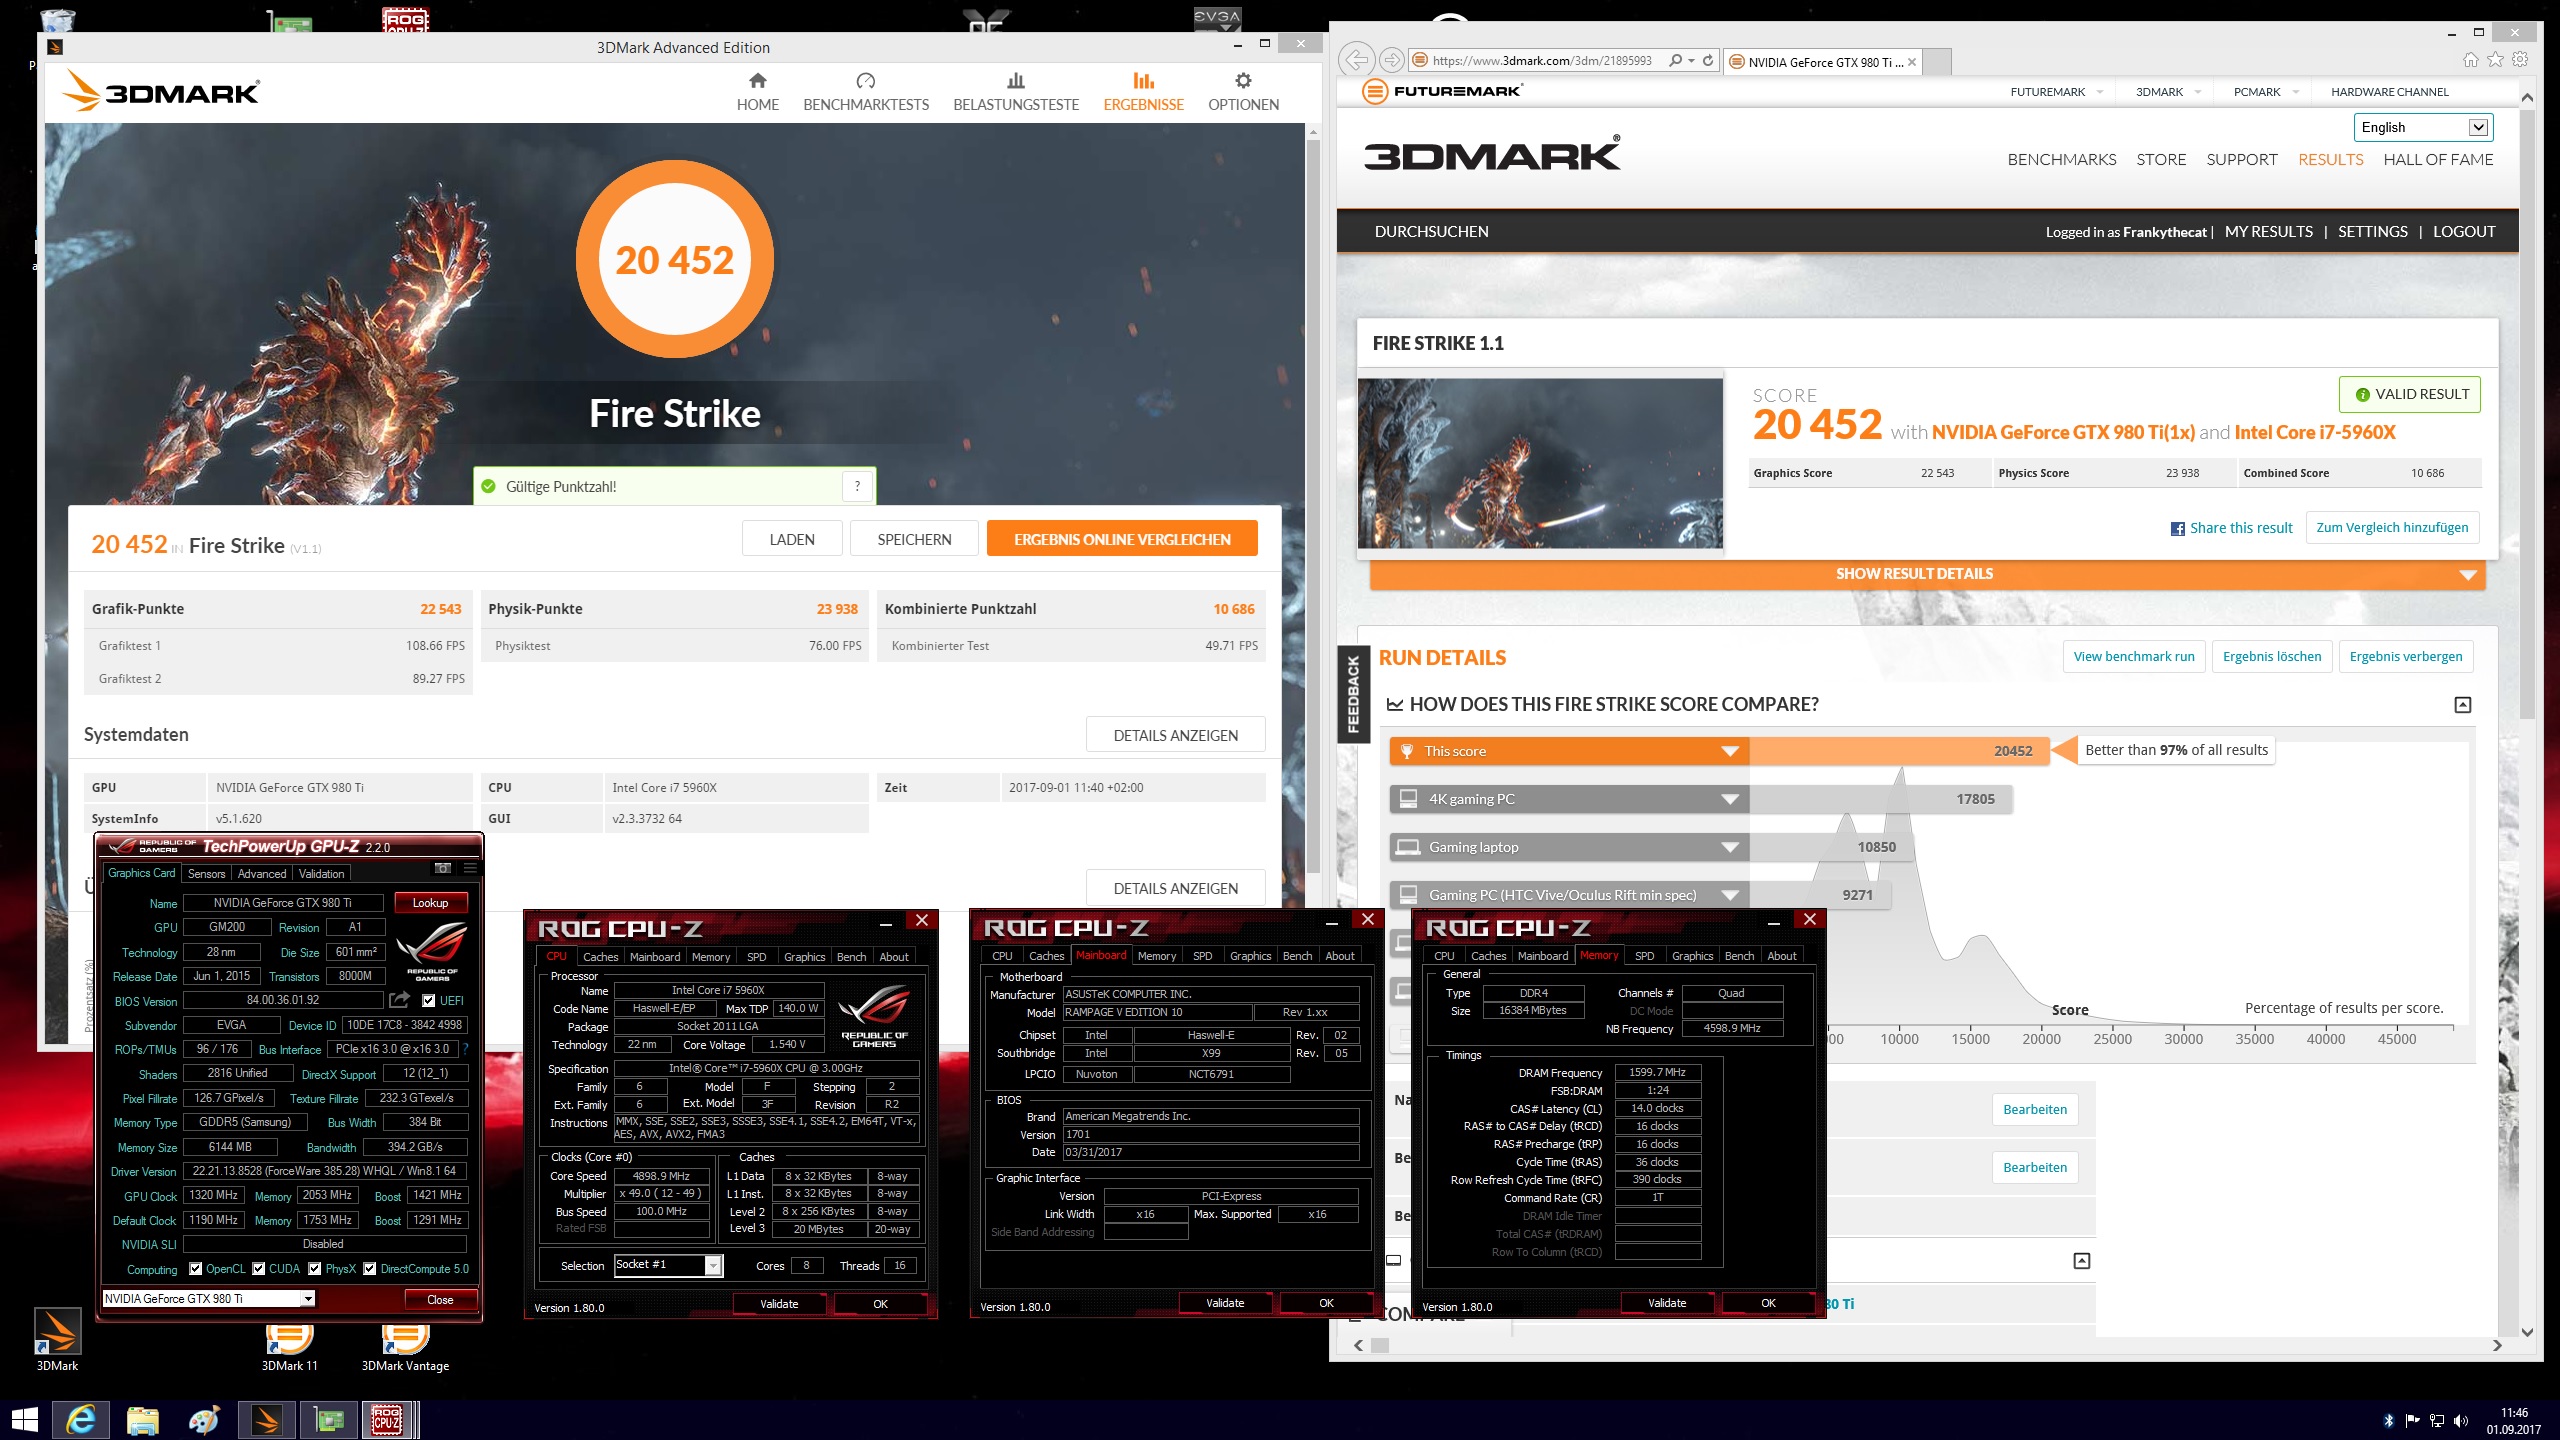Screen dimensions: 2560x1440
Task: Click the browser back arrow button
Action: click(1356, 60)
